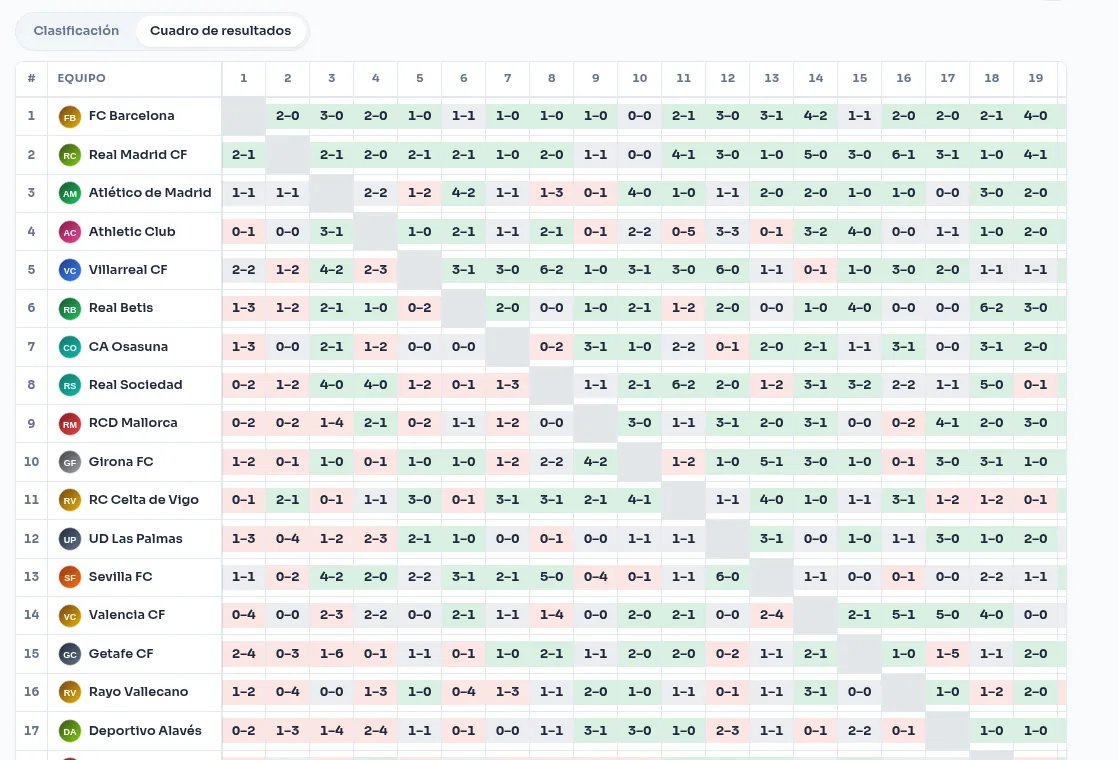Viewport: 1118px width, 760px height.
Task: Click the 5-0 result in Real Madrid's row
Action: [x=816, y=154]
